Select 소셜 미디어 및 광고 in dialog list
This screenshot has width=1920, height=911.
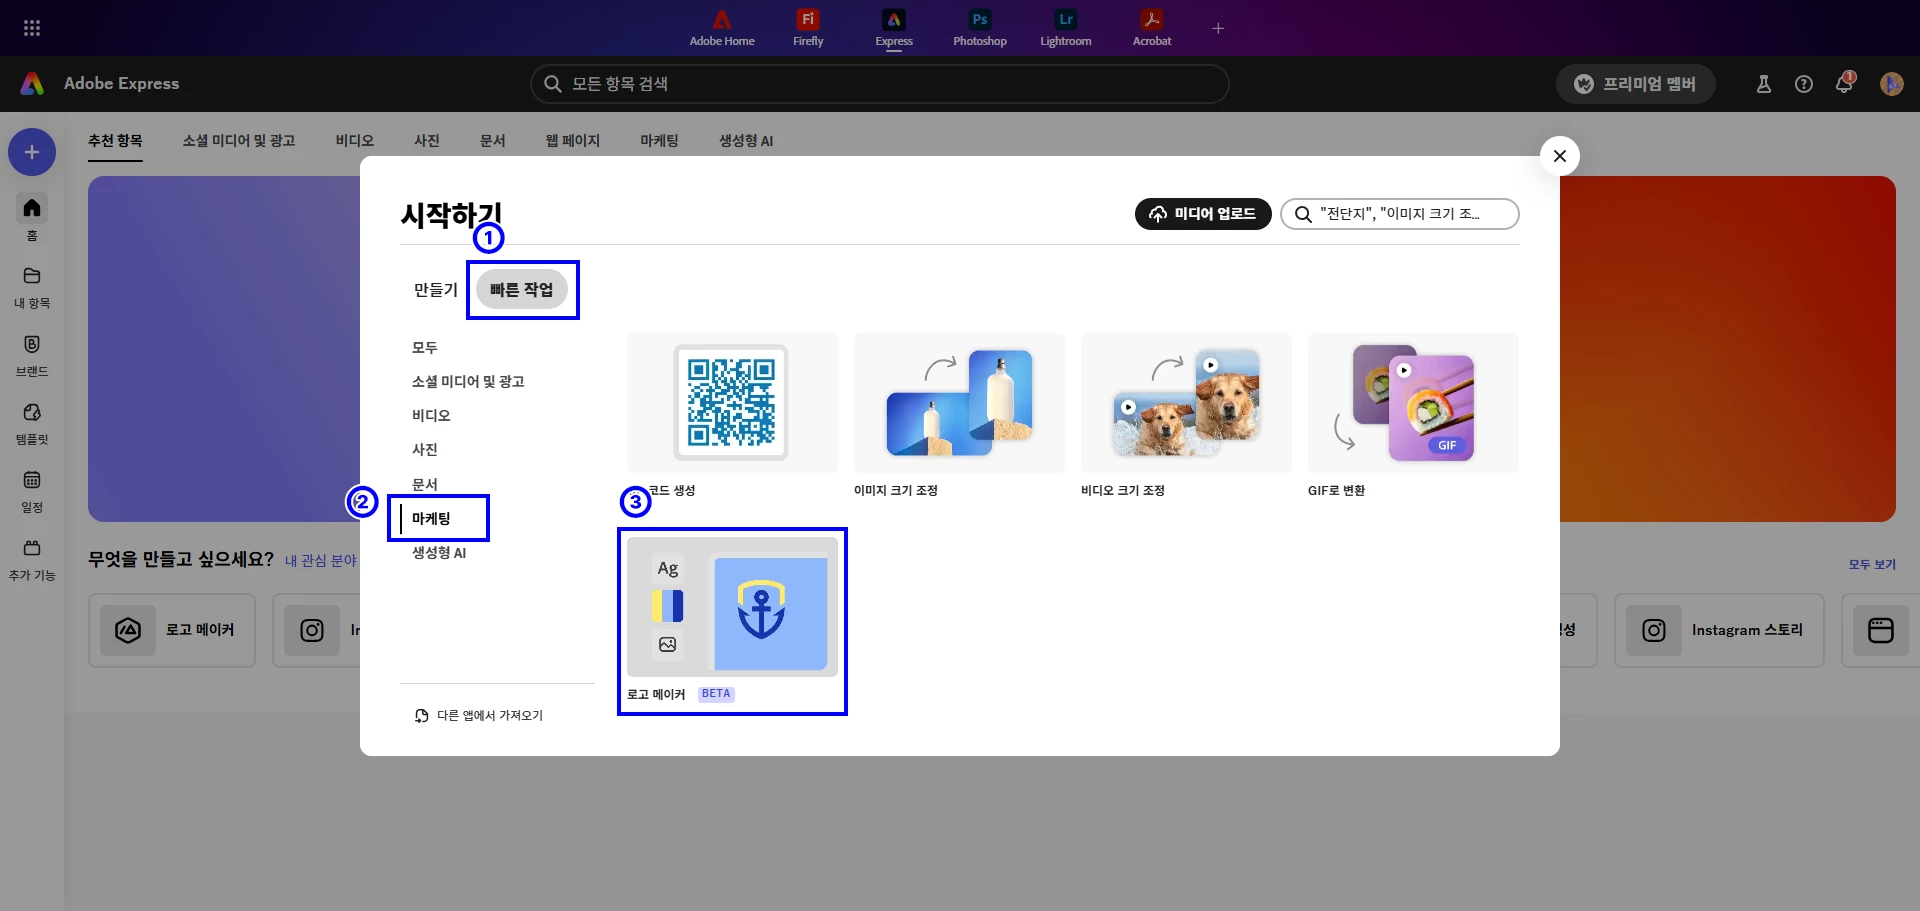[468, 382]
